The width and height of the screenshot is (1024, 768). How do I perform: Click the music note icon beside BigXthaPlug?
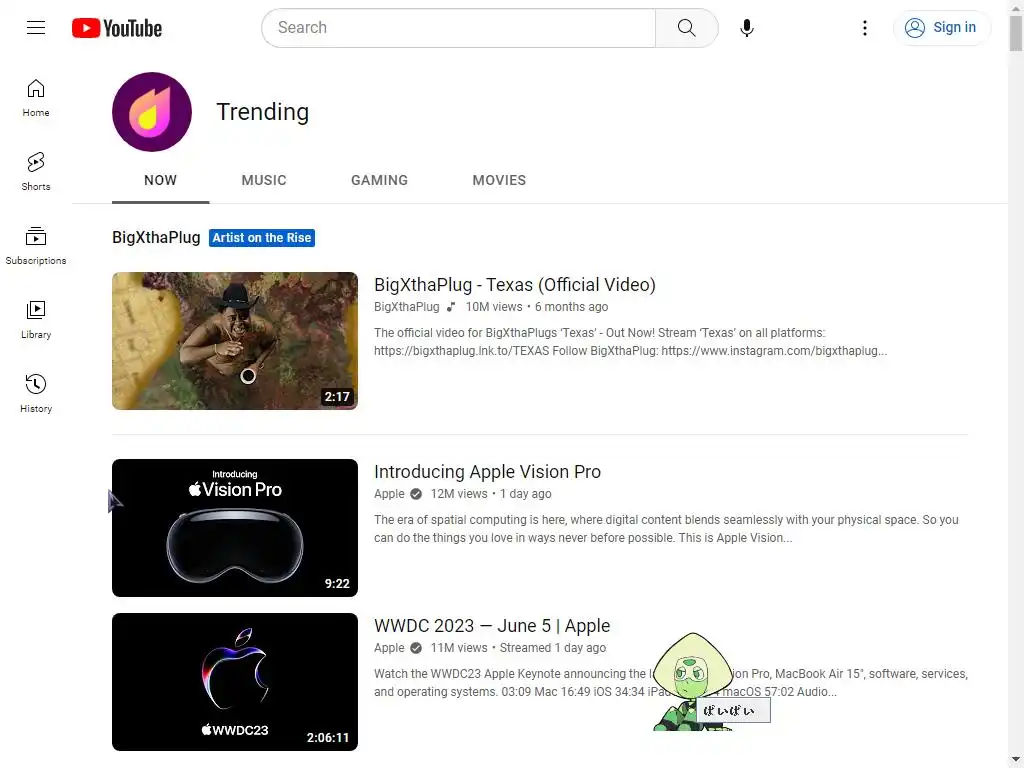tap(451, 307)
